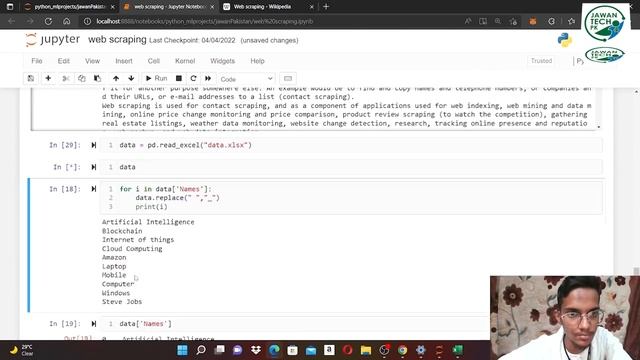Open Microsoft Edge from the taskbar
The height and width of the screenshot is (360, 640).
point(274,350)
